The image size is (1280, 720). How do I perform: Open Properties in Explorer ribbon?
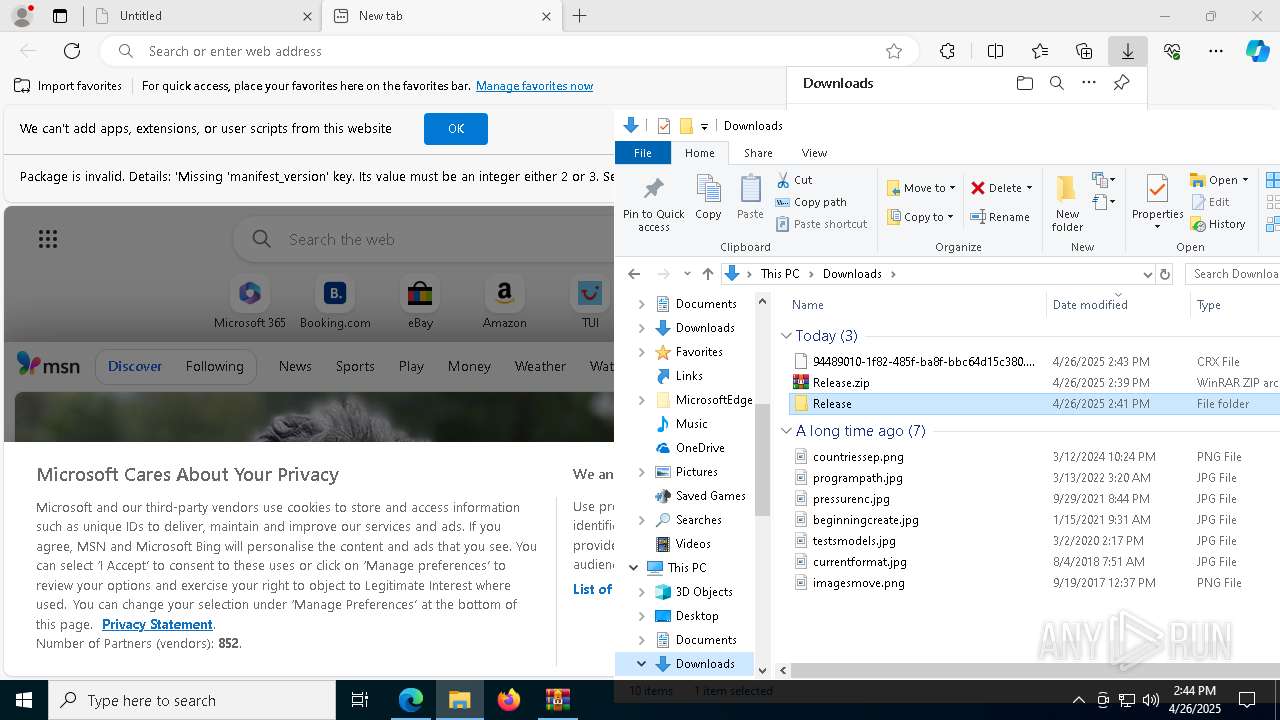[1157, 202]
